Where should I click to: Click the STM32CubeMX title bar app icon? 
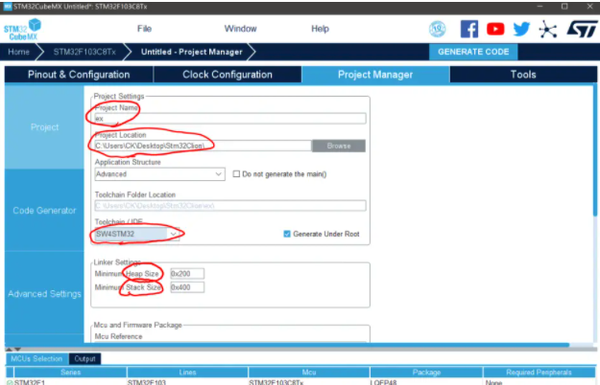pyautogui.click(x=7, y=7)
